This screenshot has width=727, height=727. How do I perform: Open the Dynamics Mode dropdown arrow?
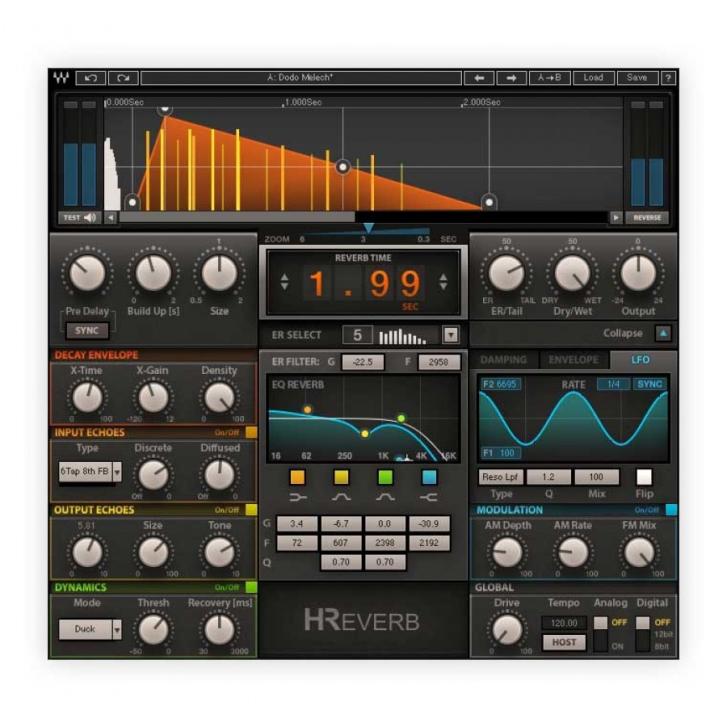117,630
